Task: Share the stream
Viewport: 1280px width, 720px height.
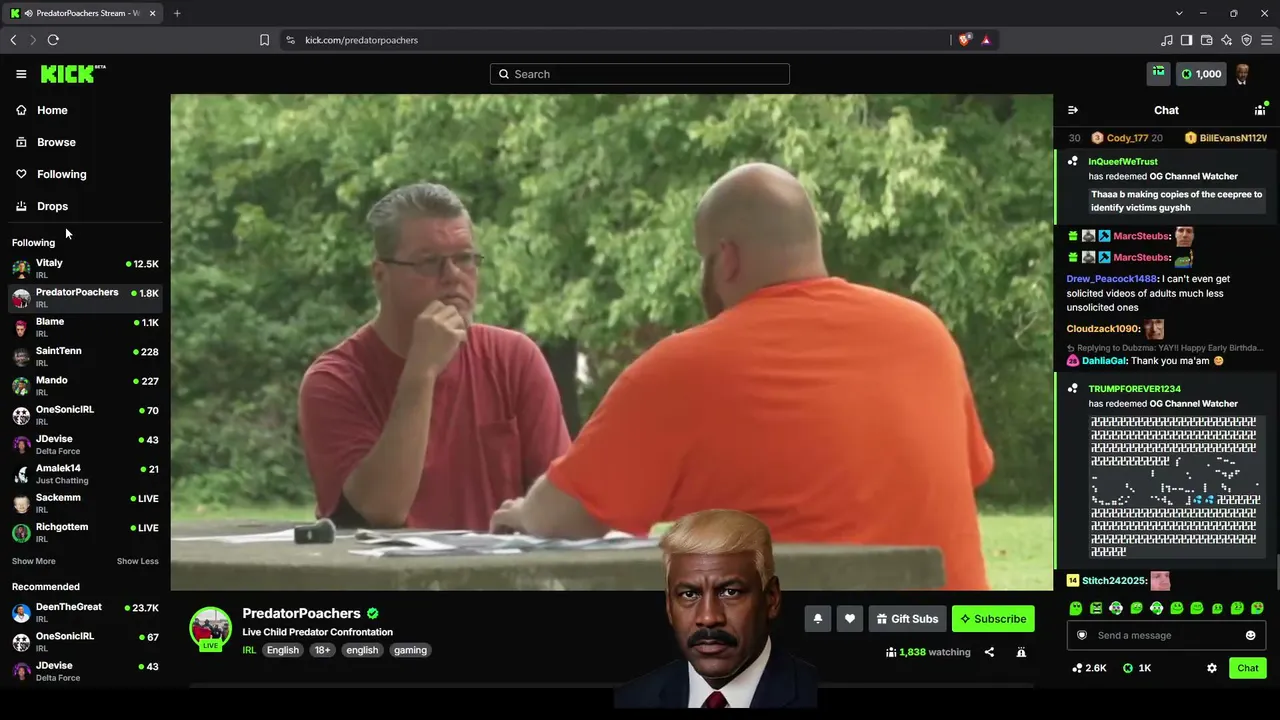Action: 989,652
